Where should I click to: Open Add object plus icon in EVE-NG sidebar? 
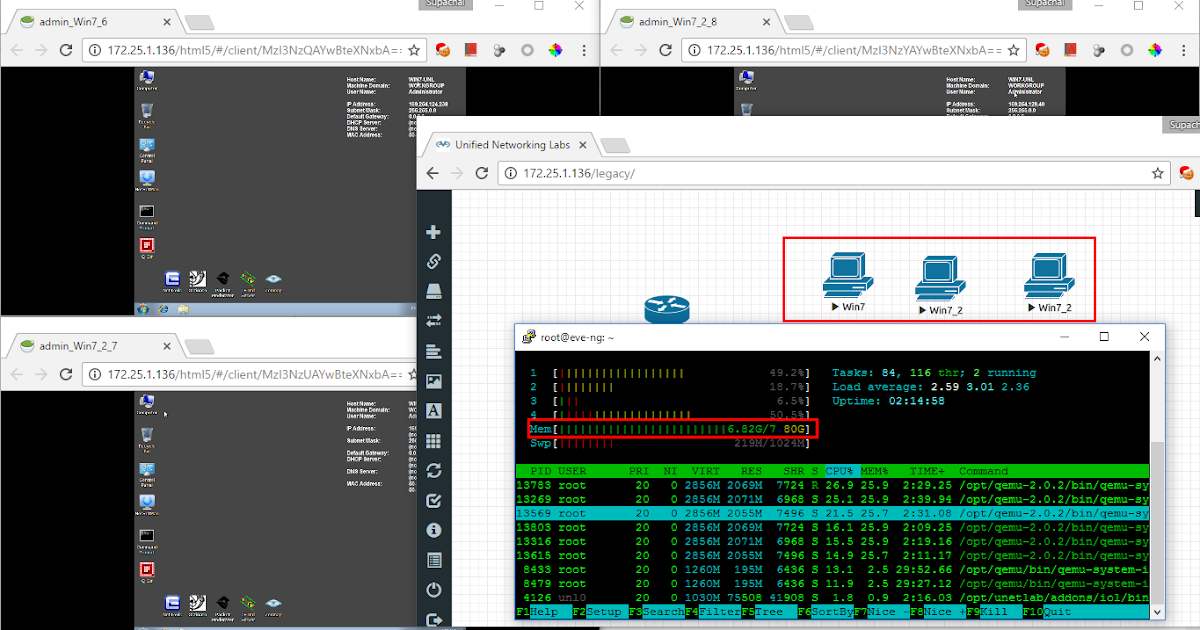coord(434,232)
